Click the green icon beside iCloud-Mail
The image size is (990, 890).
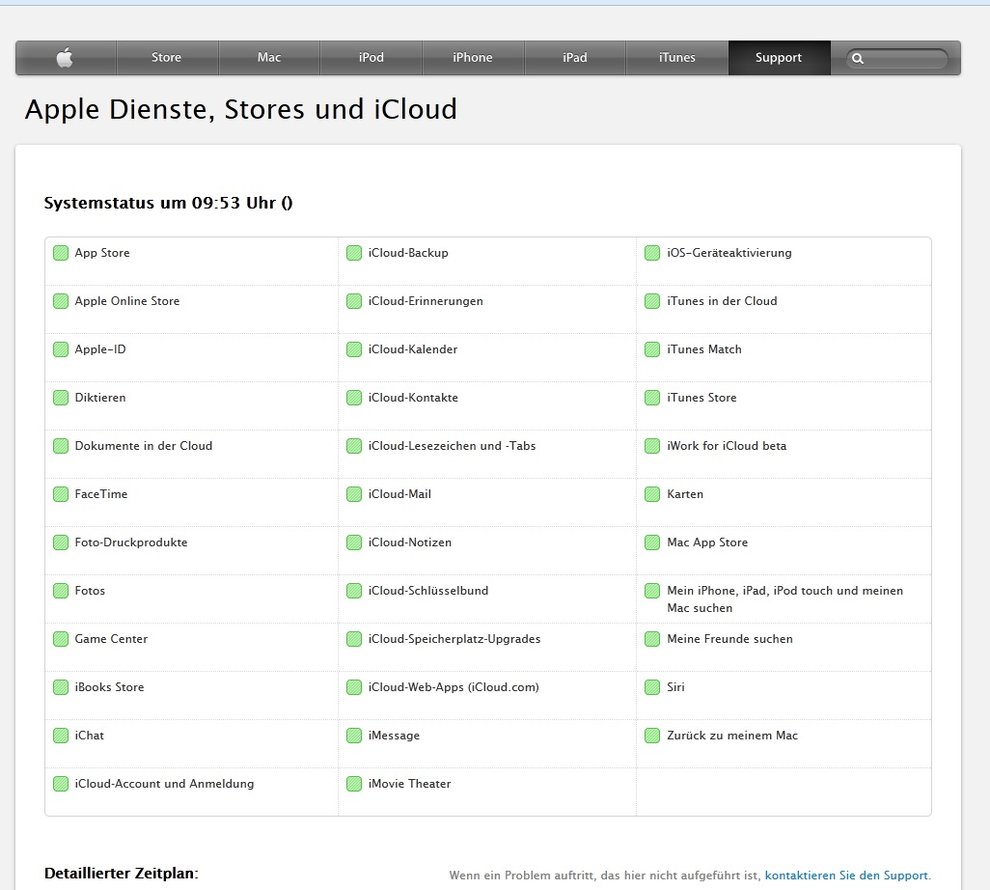pos(354,494)
